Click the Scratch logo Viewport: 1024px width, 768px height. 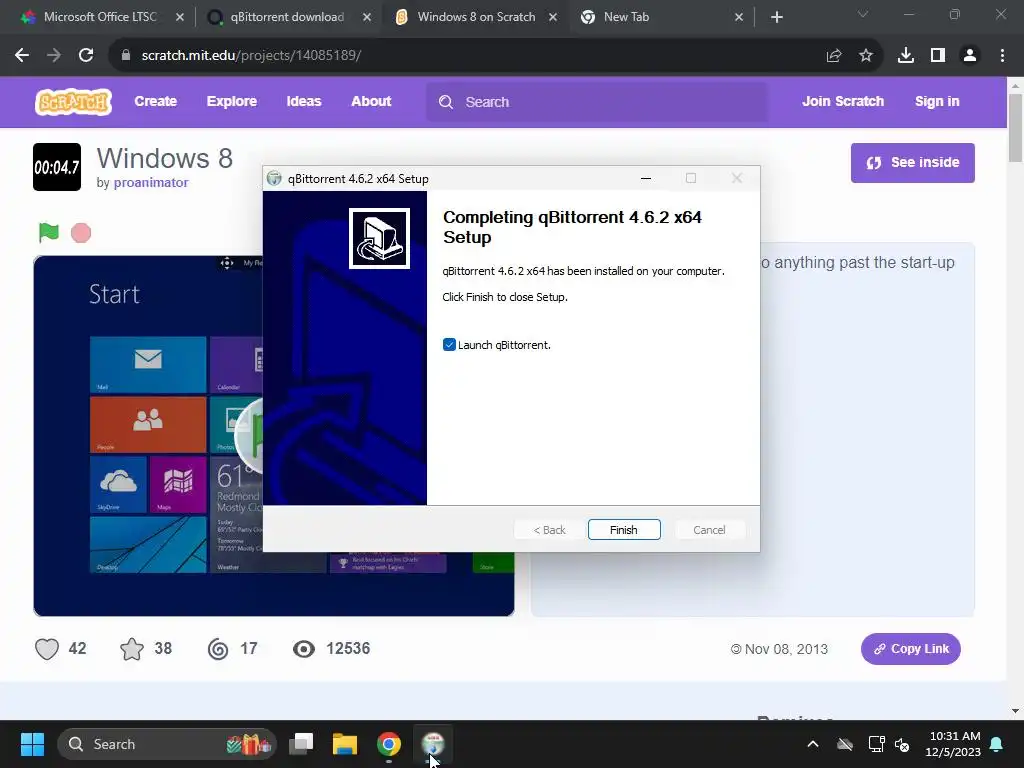(x=73, y=101)
